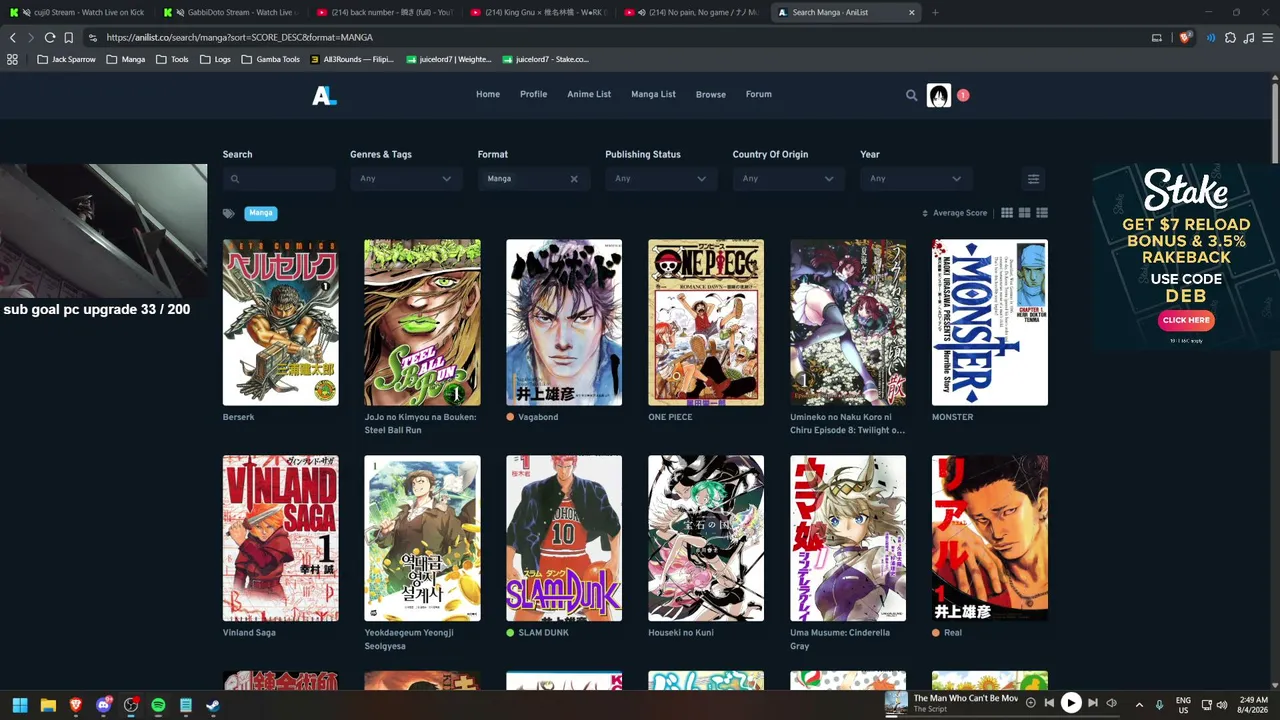This screenshot has width=1280, height=720.
Task: Open the Jack Sparrow bookmarks folder
Action: (65, 59)
